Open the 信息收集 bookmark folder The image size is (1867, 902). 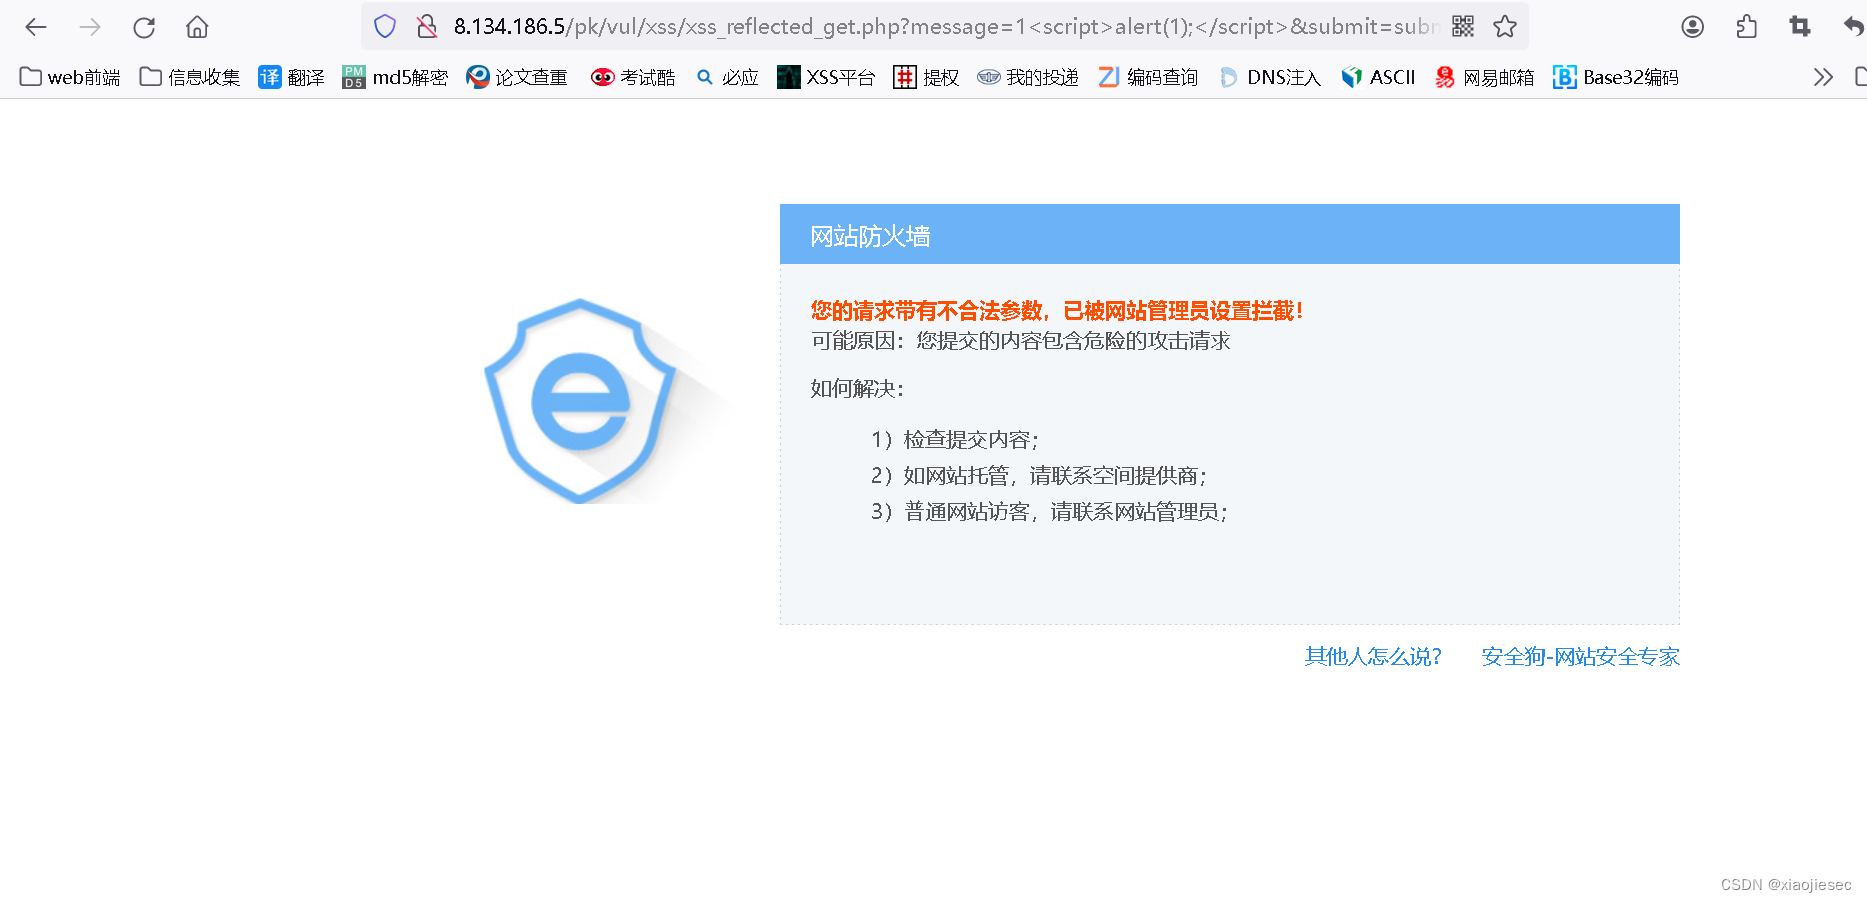(190, 77)
